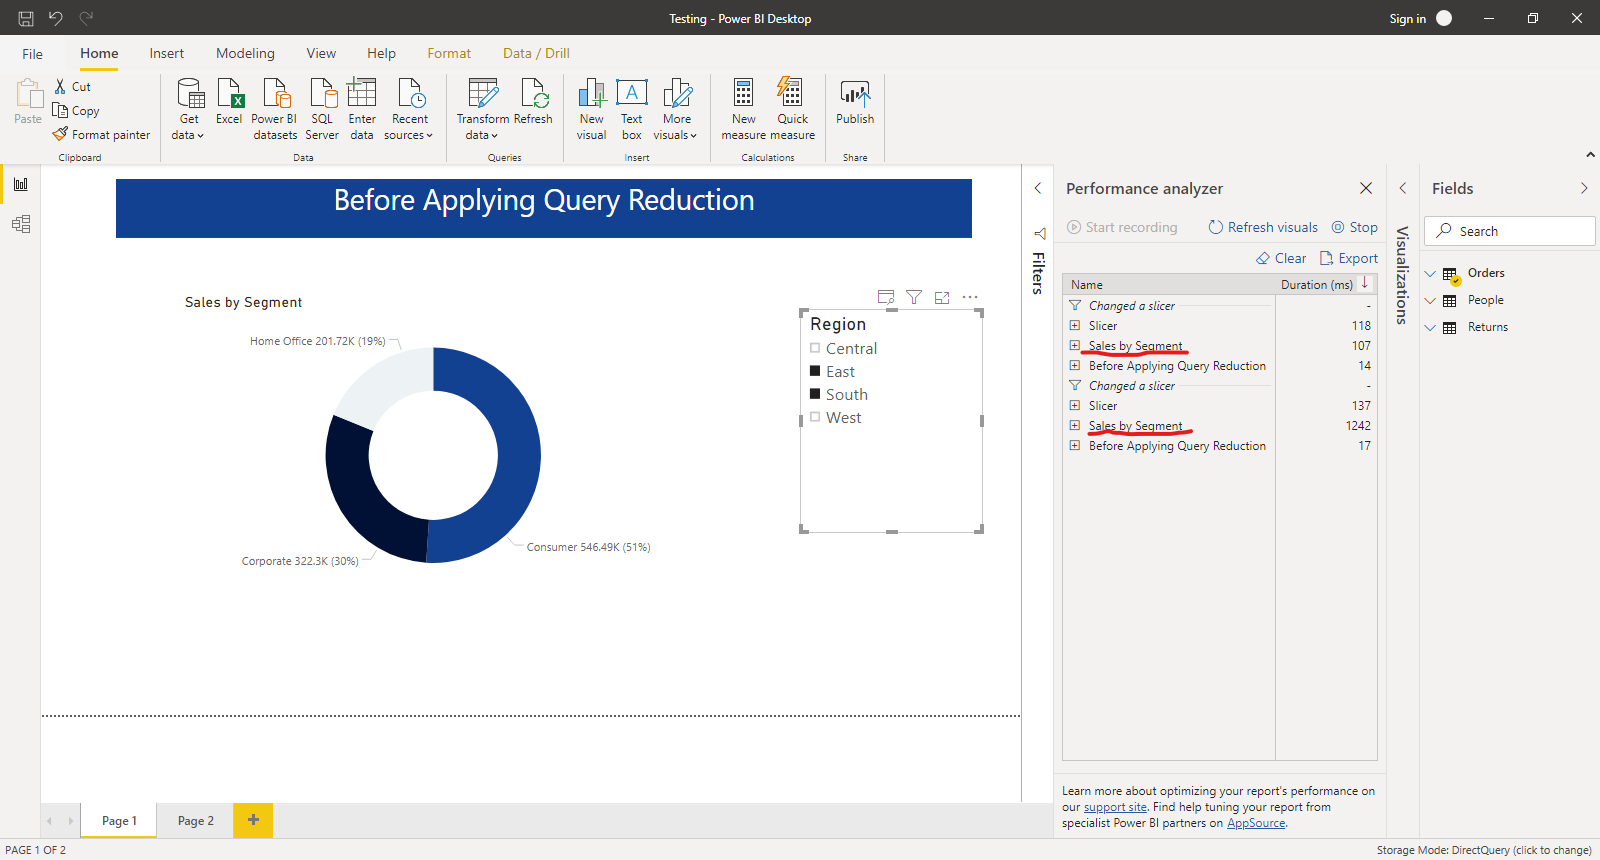This screenshot has width=1600, height=860.
Task: Undo the last action
Action: (x=56, y=18)
